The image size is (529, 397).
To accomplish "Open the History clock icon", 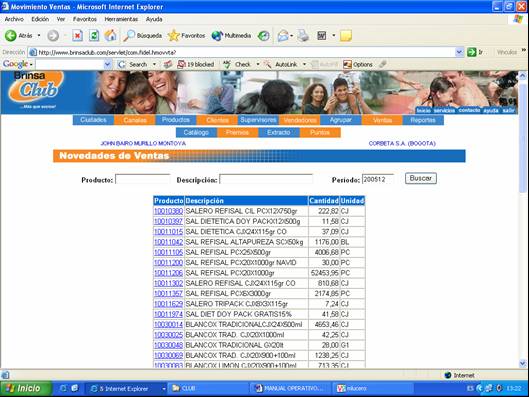I will 263,35.
